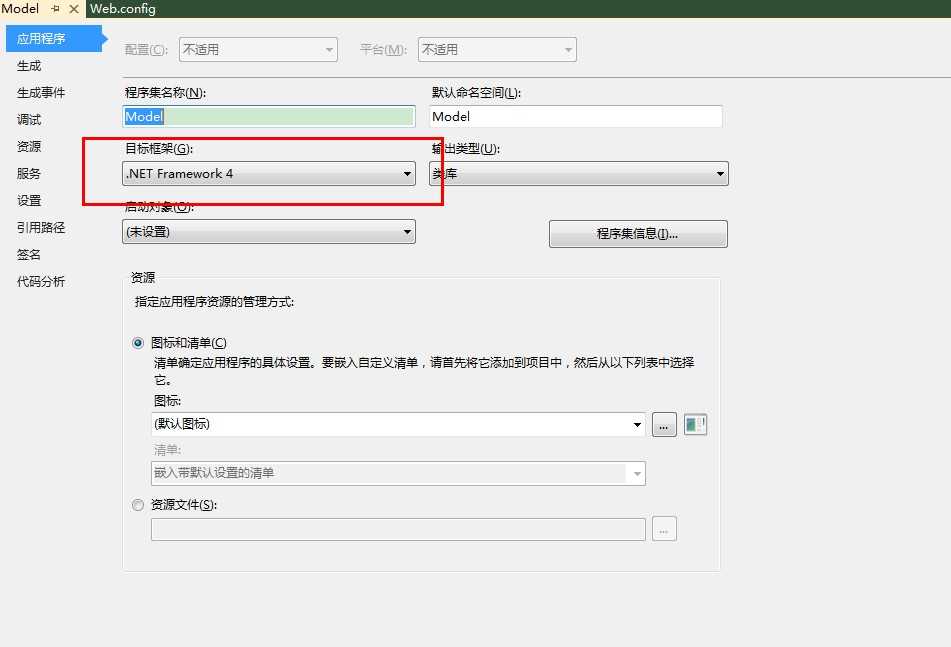
Task: Open the 平台 dropdown
Action: [497, 50]
